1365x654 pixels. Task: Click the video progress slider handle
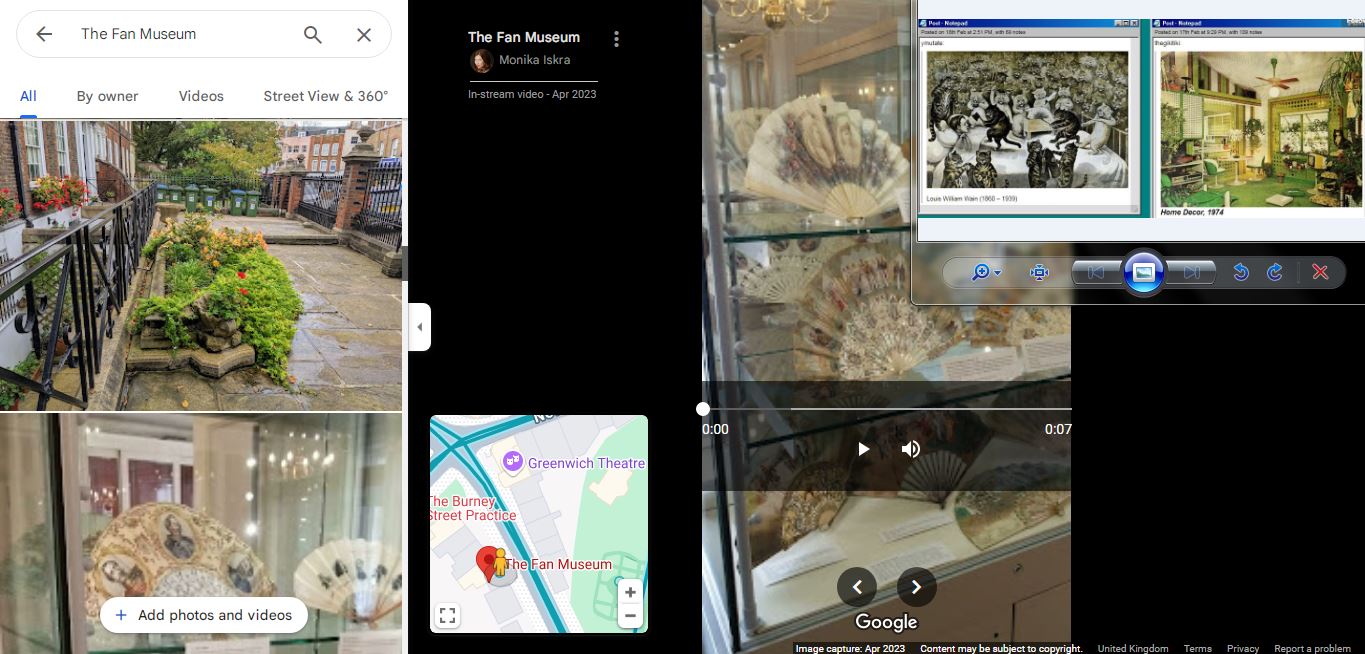703,409
